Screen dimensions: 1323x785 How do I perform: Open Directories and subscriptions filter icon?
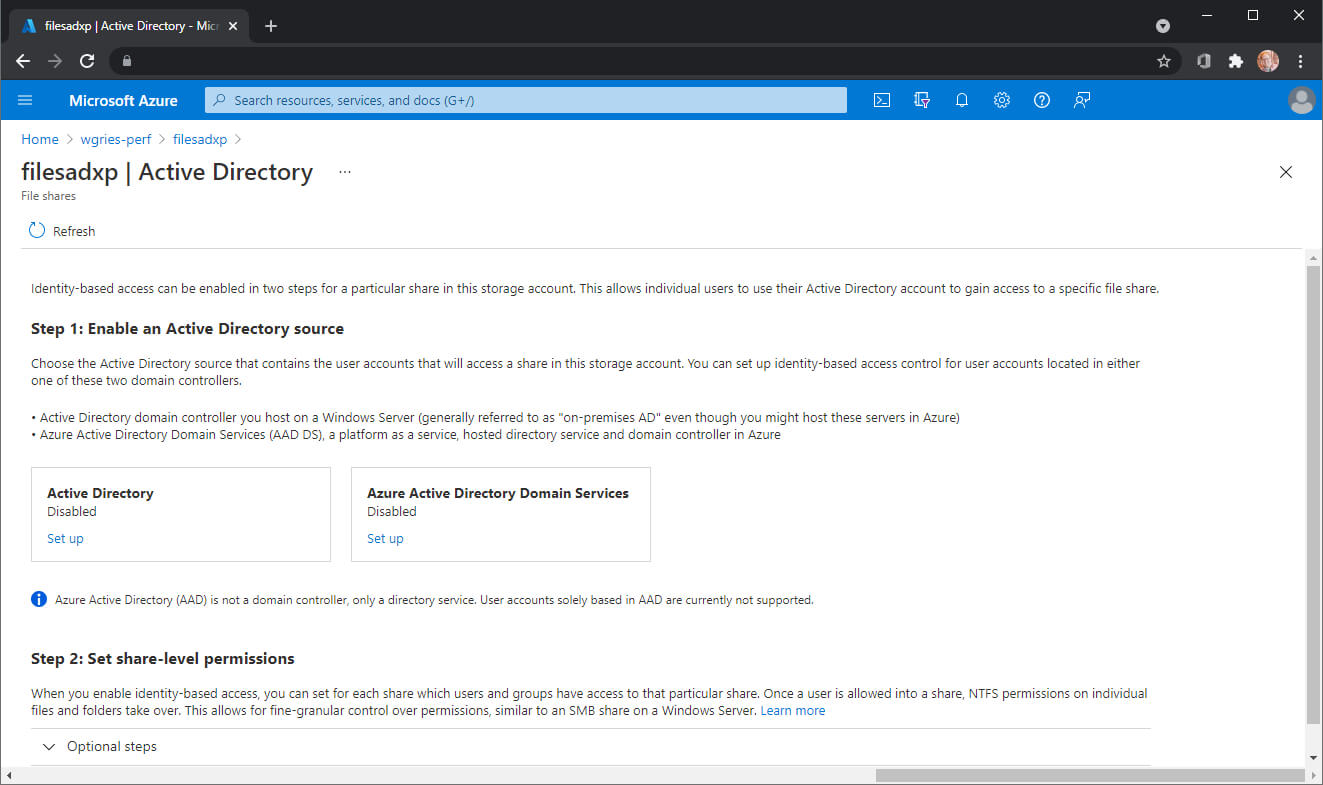(x=922, y=100)
